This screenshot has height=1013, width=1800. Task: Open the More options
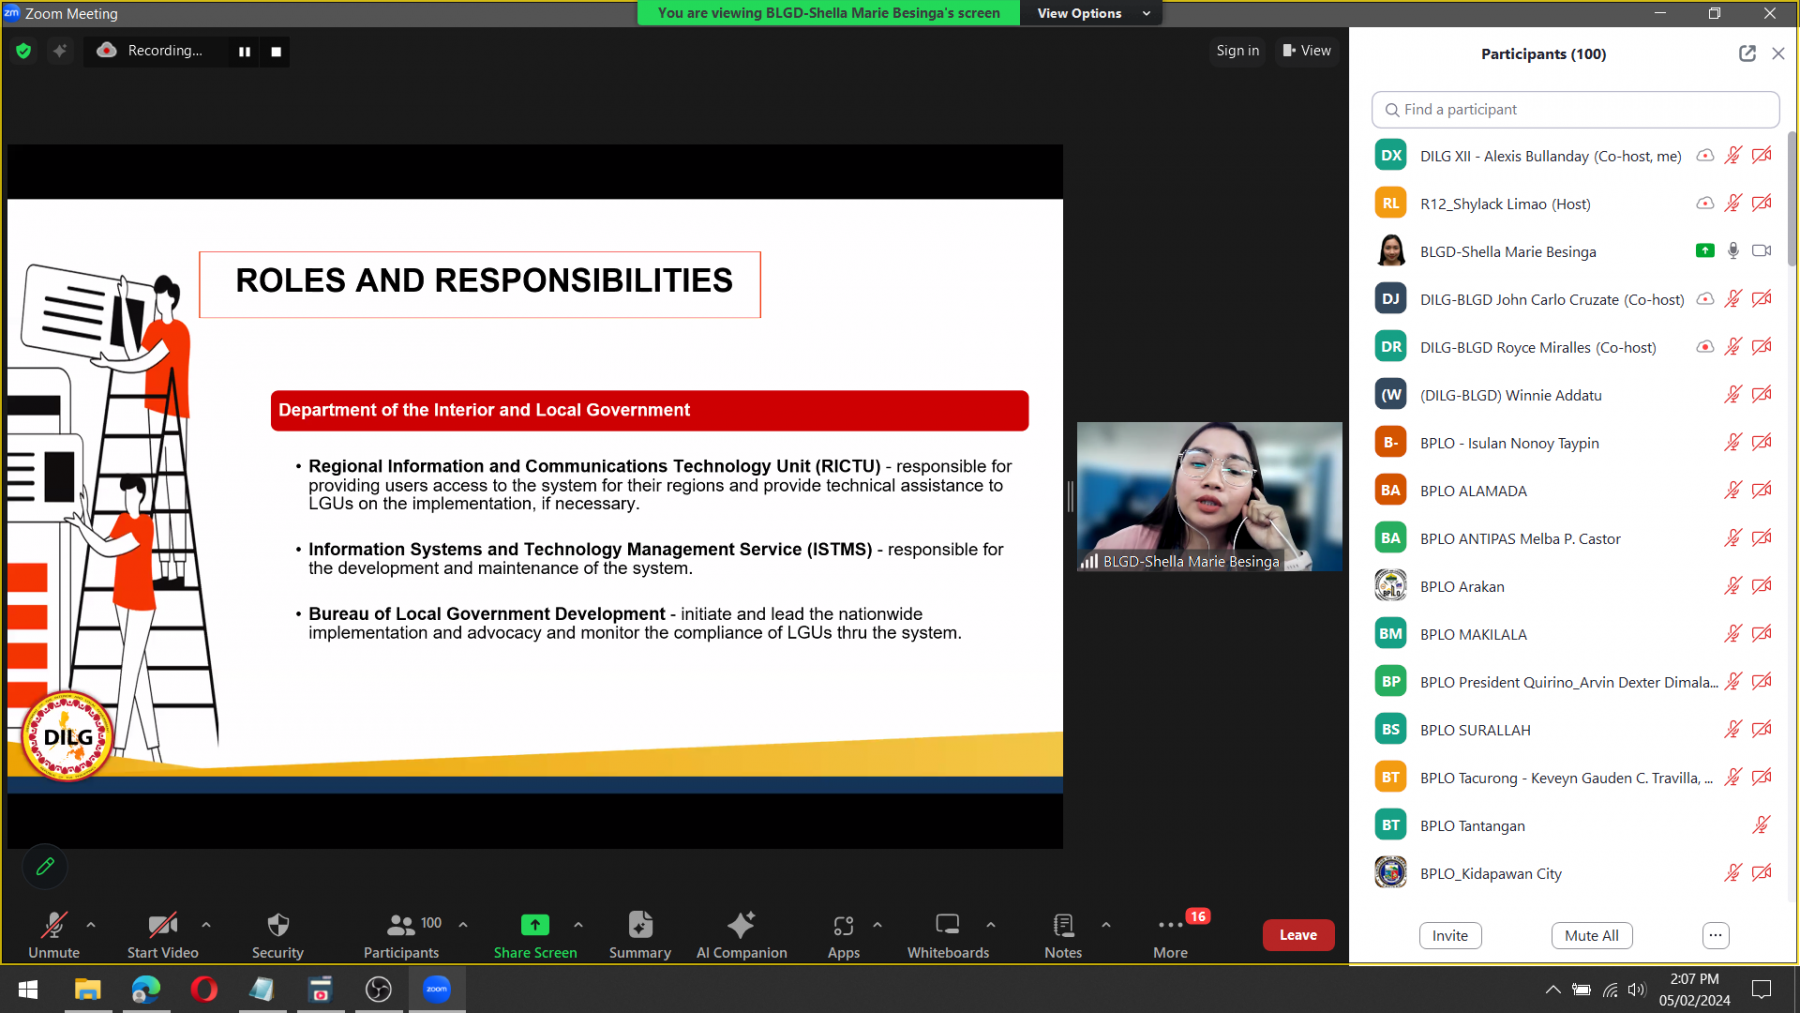tap(1170, 936)
